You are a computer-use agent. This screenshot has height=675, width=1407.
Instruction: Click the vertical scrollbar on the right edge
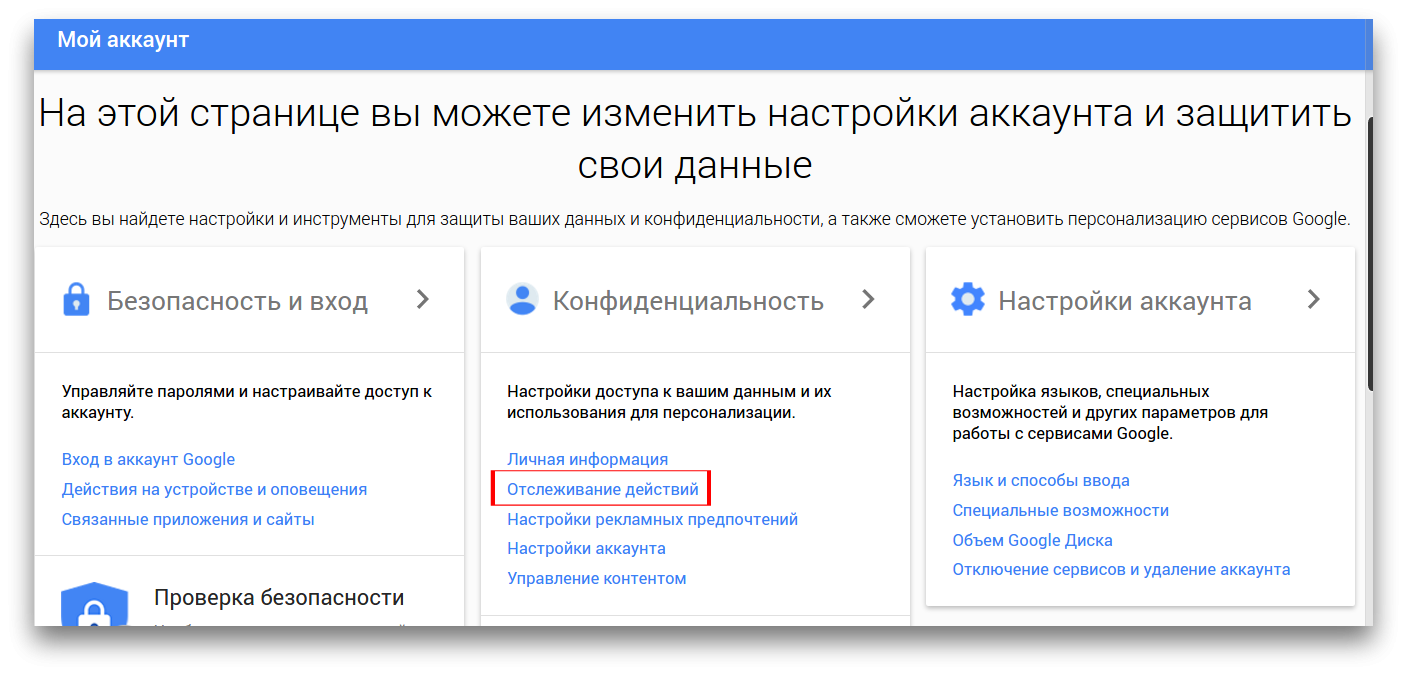(1372, 250)
